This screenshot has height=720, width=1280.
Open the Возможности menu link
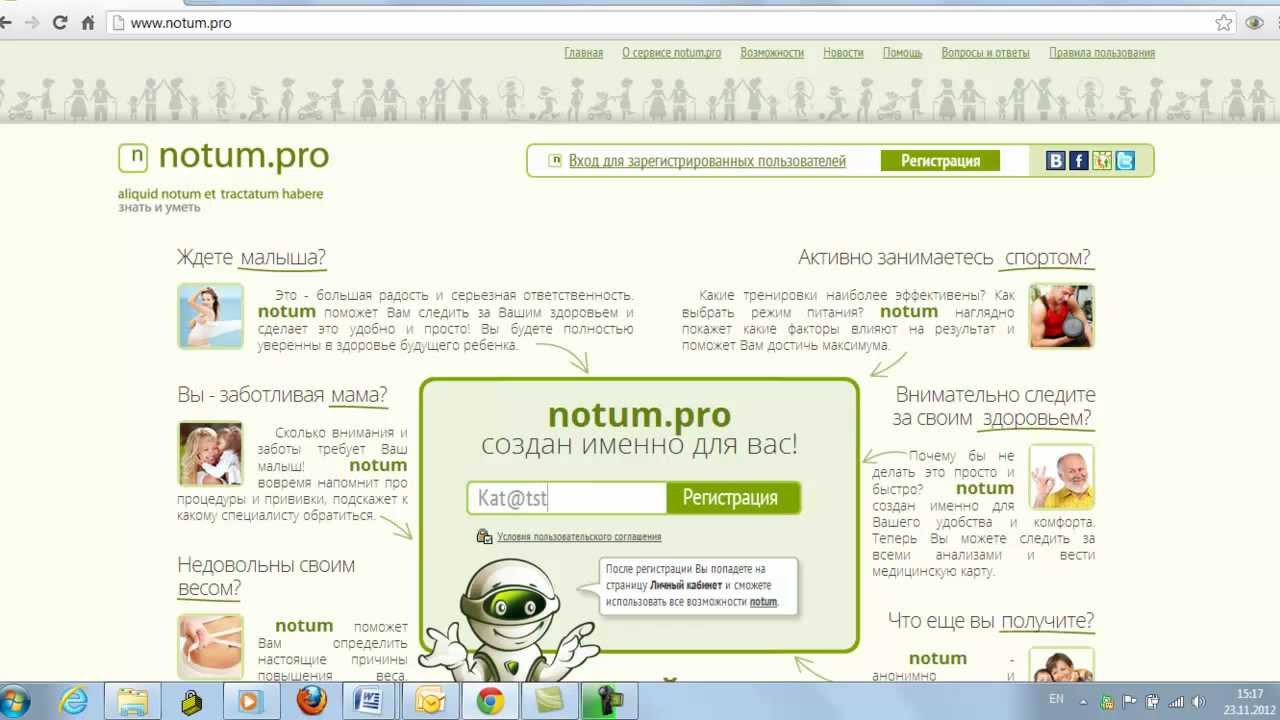tap(772, 53)
